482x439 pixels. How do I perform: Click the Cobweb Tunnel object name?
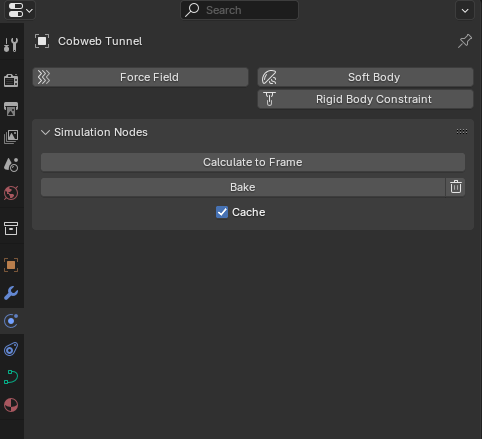[100, 41]
